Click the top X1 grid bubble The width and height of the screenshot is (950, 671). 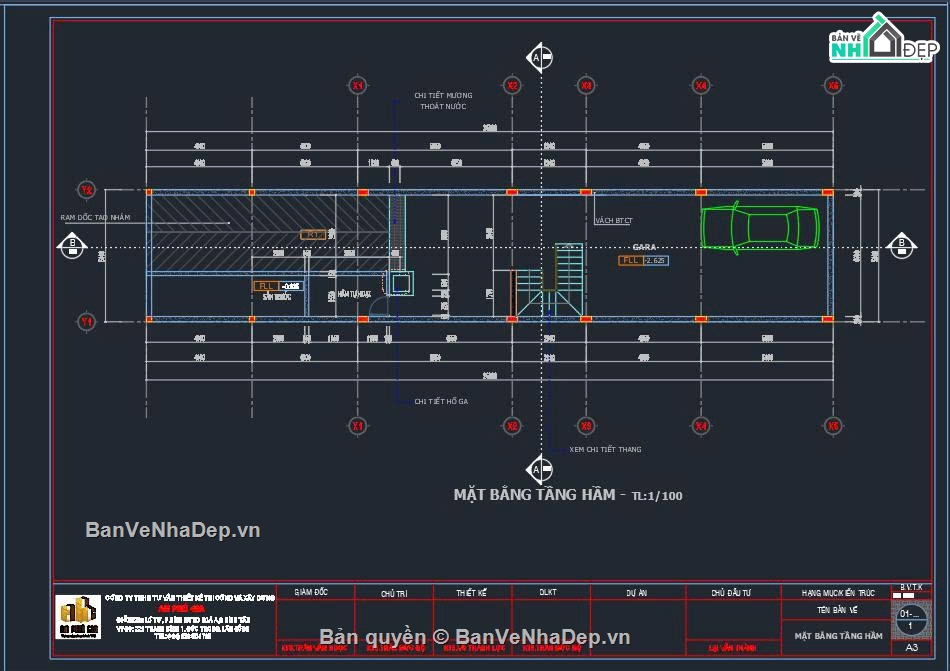click(x=357, y=85)
